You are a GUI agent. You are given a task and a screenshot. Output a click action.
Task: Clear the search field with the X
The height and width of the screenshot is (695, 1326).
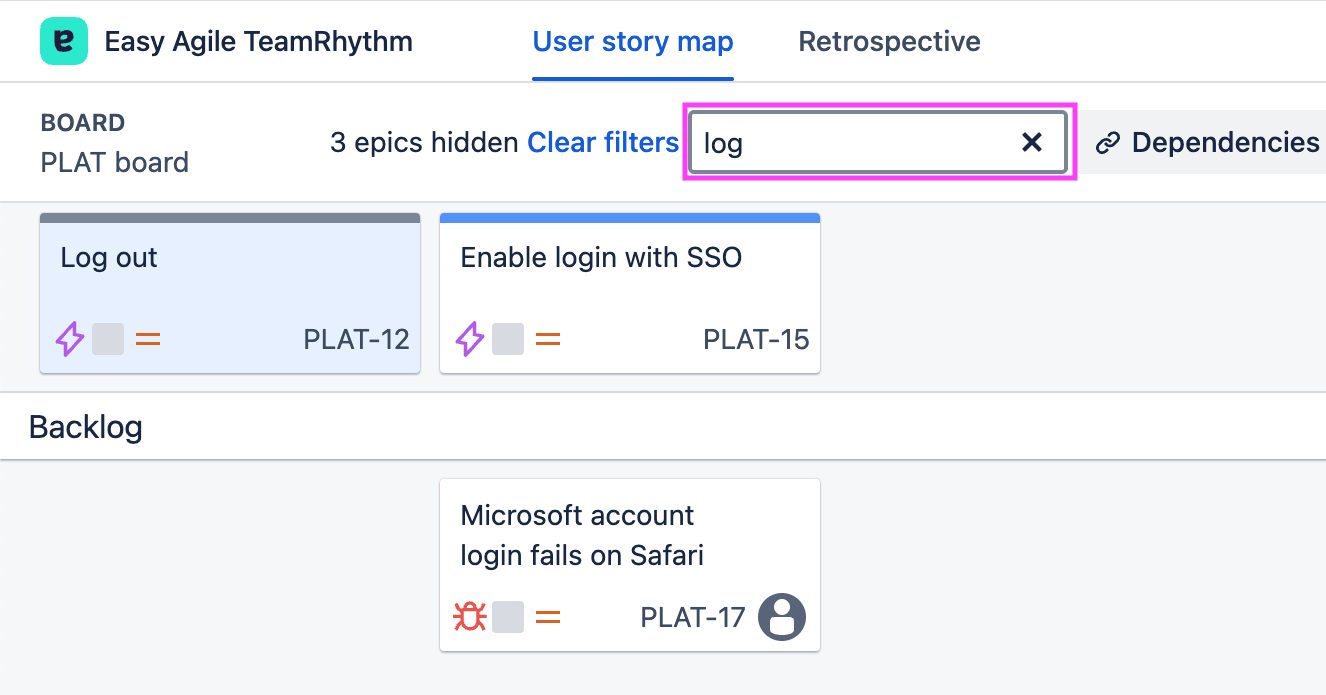pyautogui.click(x=1032, y=143)
